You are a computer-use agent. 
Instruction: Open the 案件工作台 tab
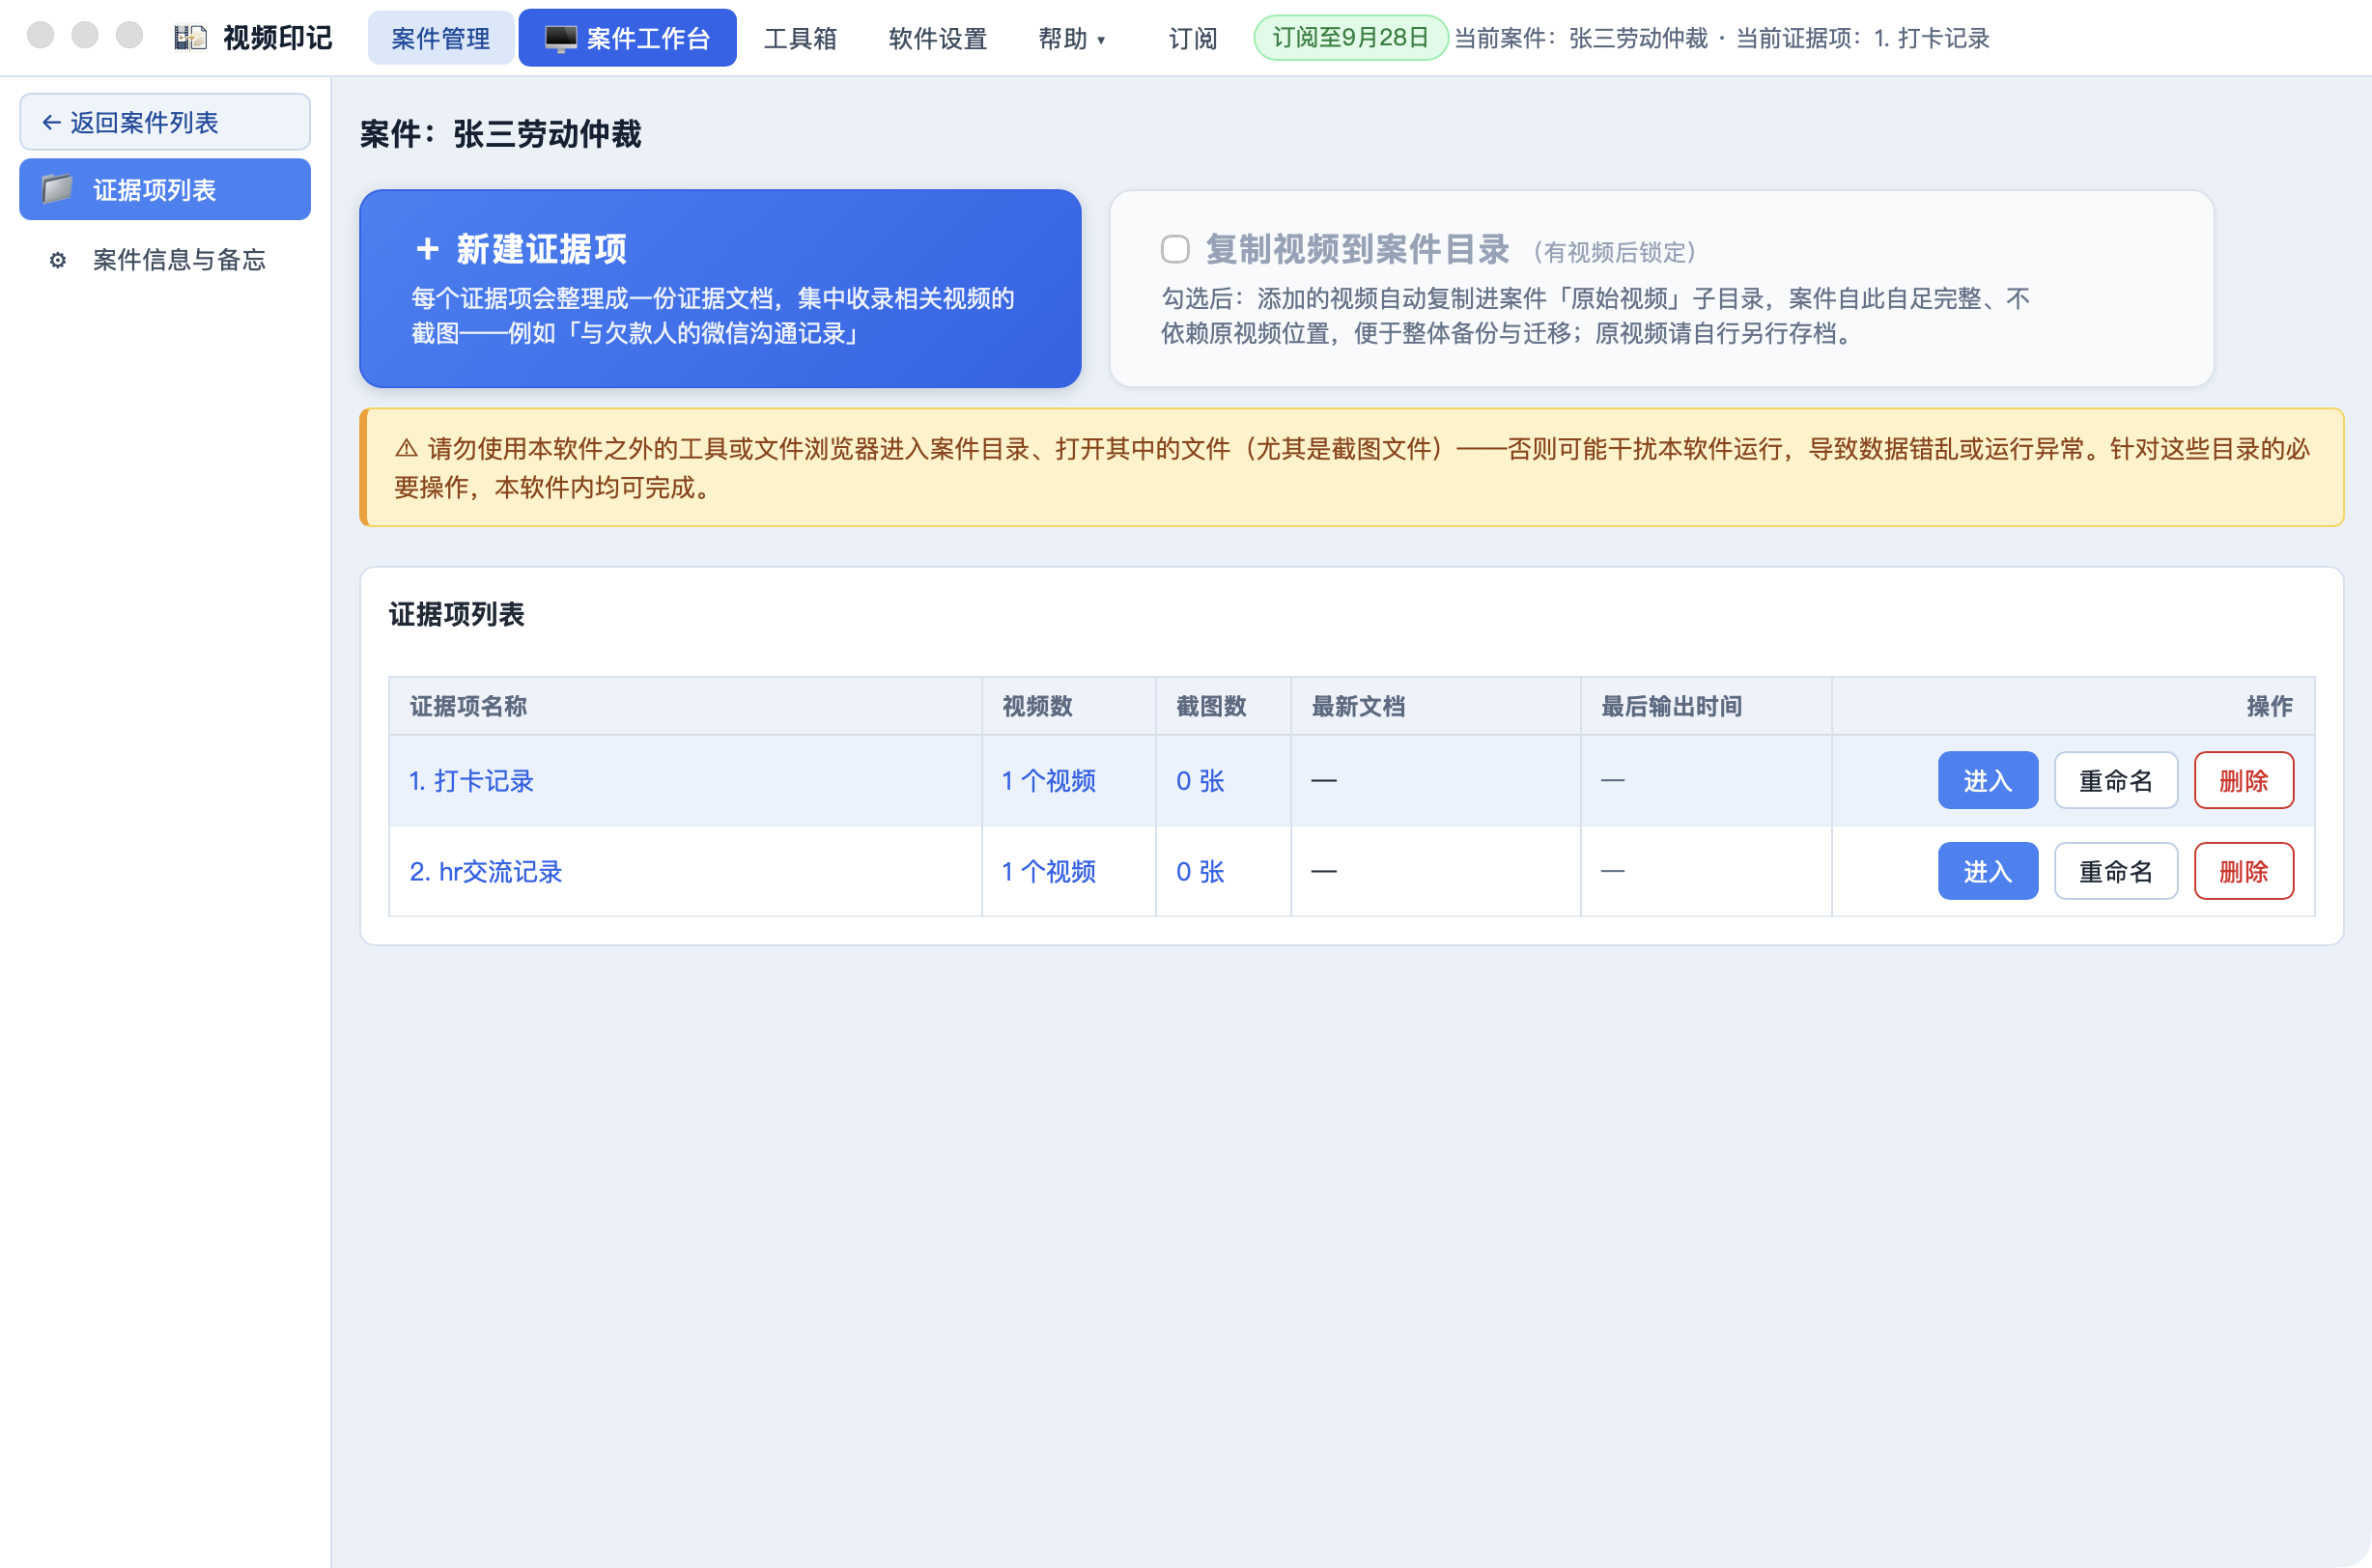627,38
